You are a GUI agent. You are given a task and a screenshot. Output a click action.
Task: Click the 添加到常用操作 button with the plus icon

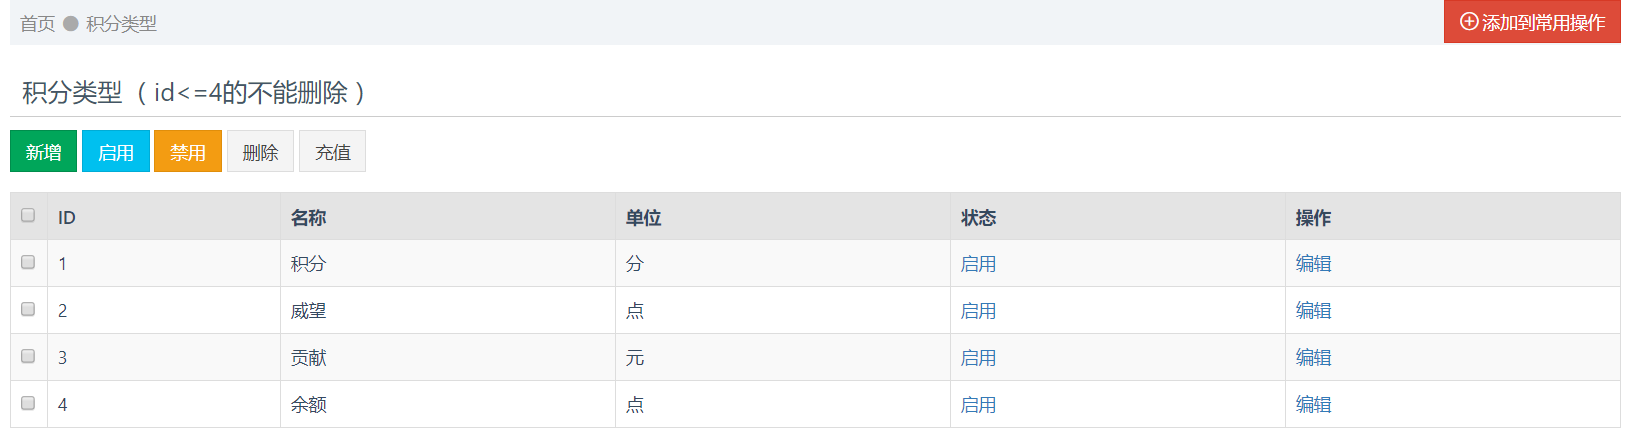click(x=1532, y=22)
